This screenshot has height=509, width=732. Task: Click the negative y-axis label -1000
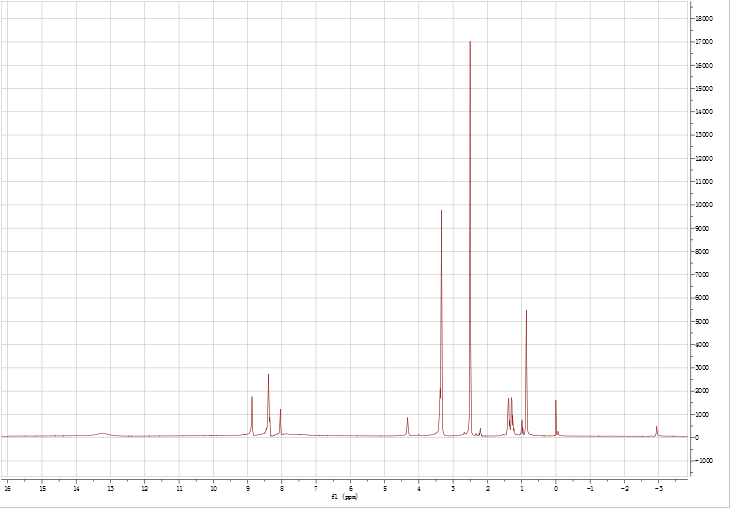(704, 461)
